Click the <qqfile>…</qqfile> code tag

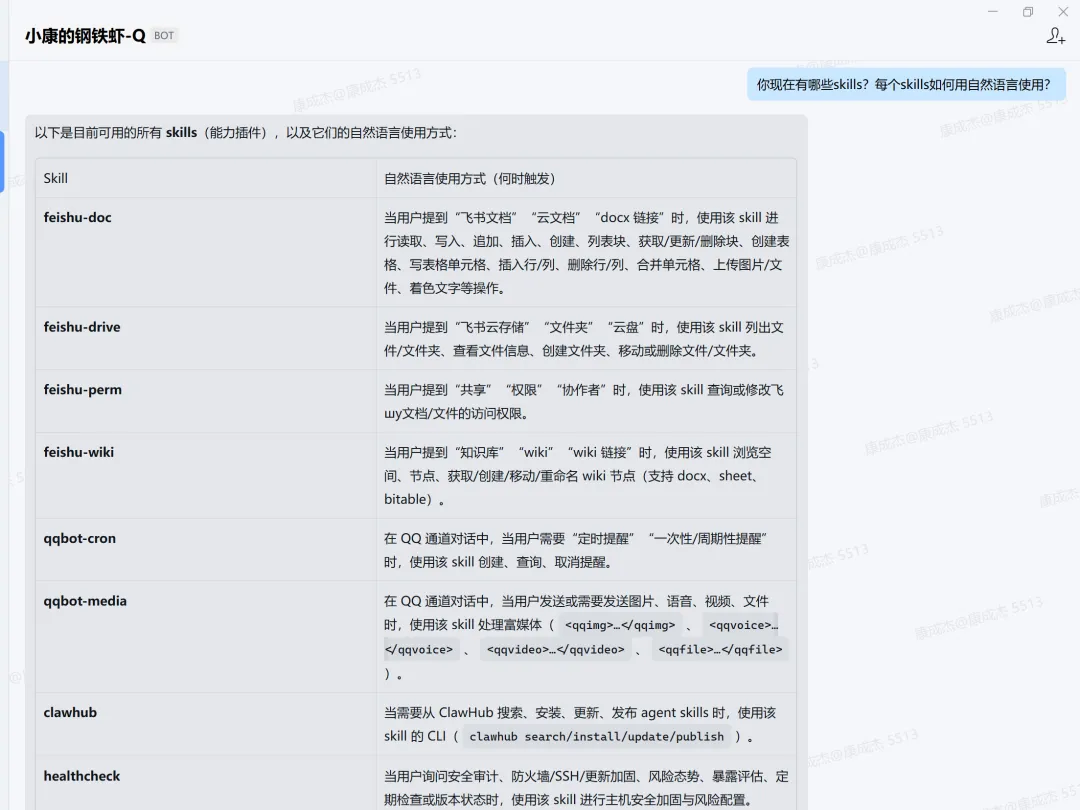click(720, 650)
